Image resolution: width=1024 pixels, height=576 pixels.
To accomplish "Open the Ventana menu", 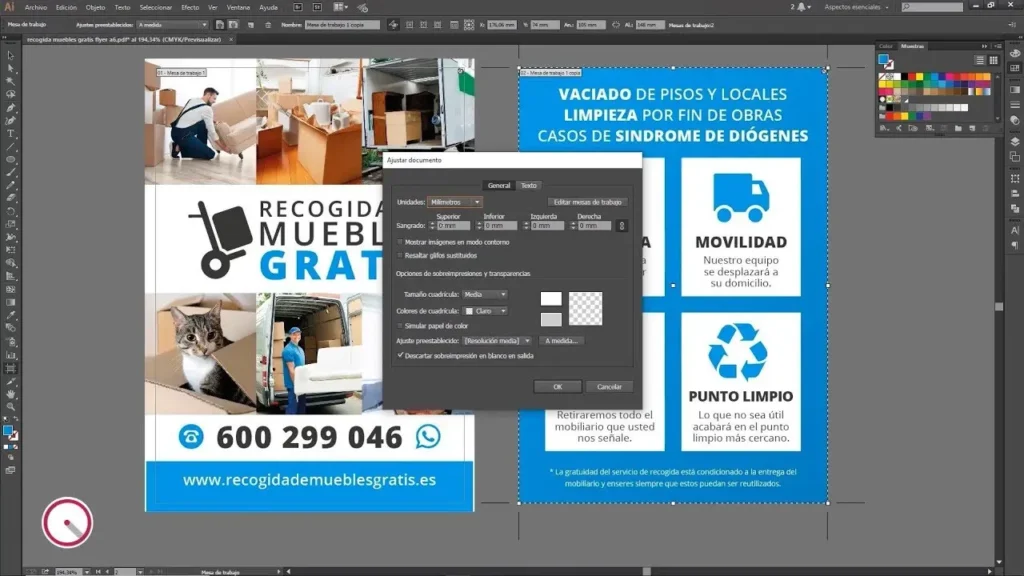I will pos(238,7).
